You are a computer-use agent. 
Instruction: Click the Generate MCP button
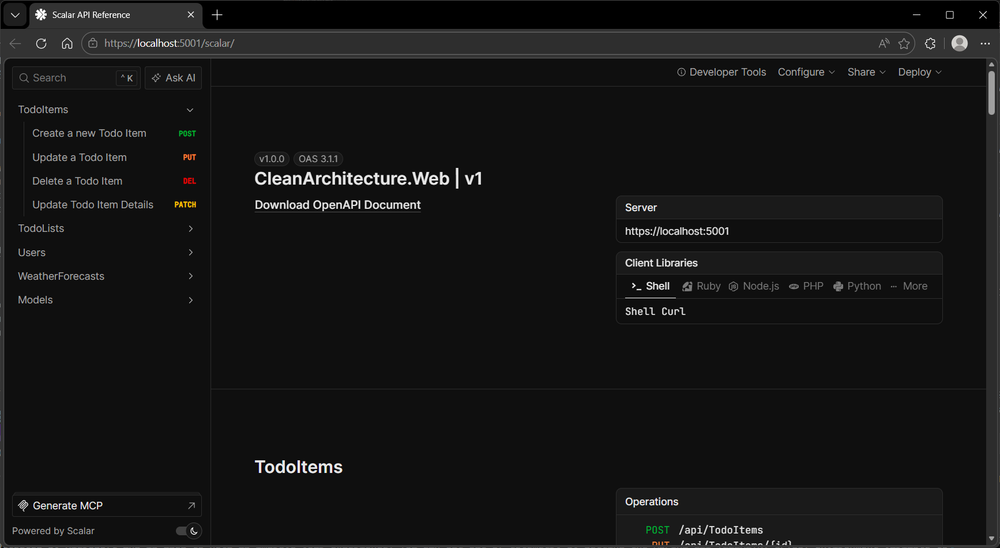coord(107,506)
